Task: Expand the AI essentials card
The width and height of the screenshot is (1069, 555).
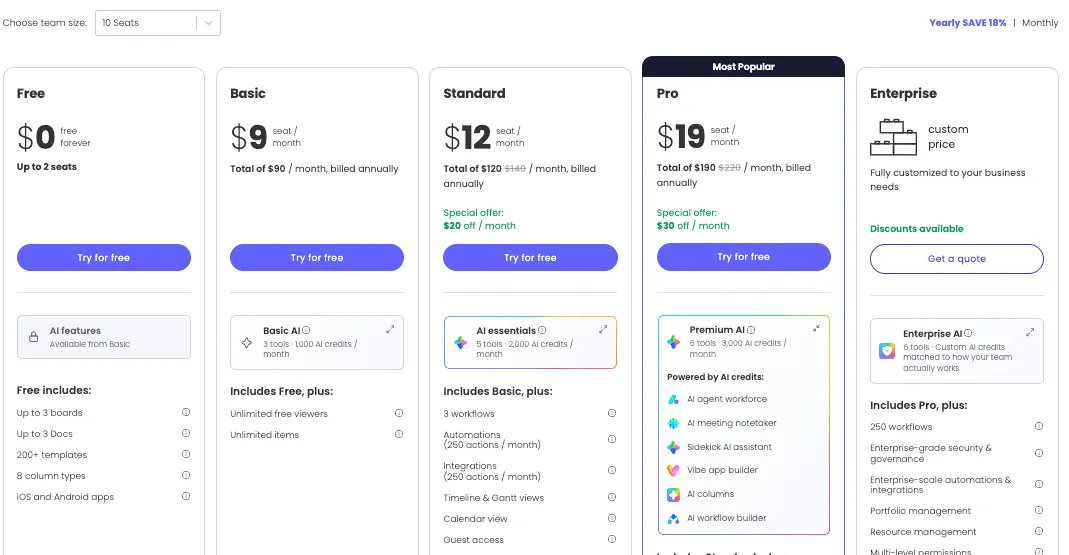Action: tap(603, 329)
